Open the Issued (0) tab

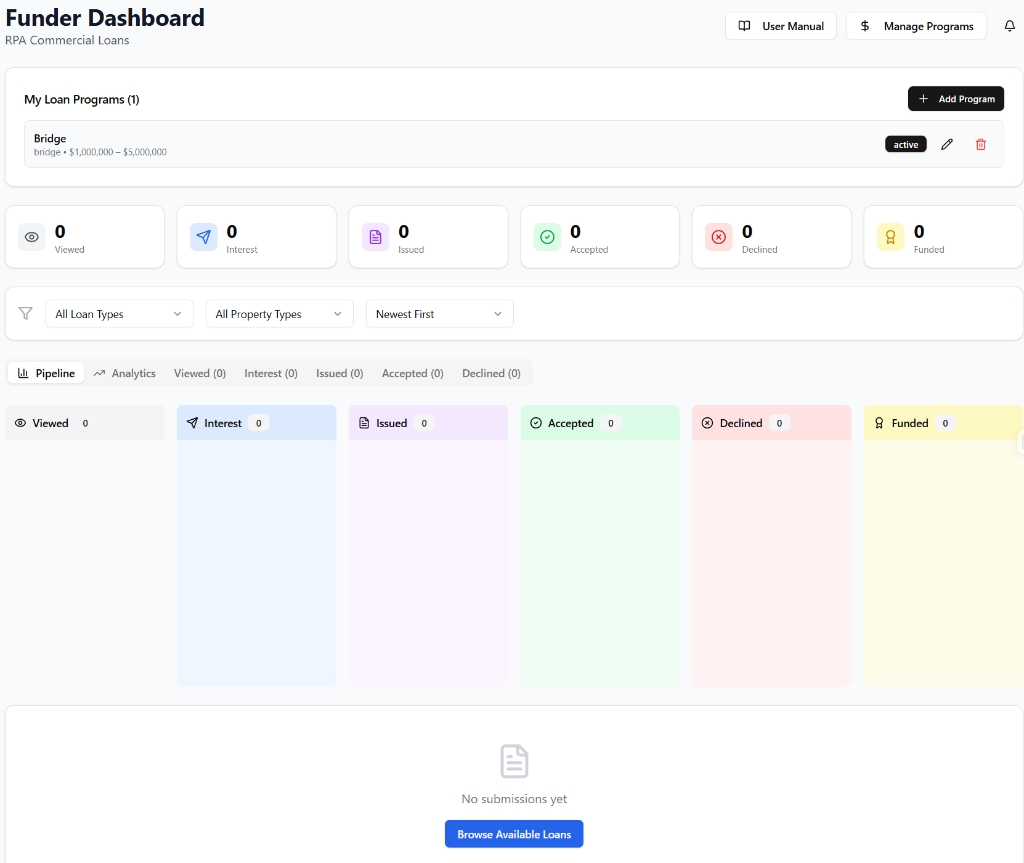(340, 373)
